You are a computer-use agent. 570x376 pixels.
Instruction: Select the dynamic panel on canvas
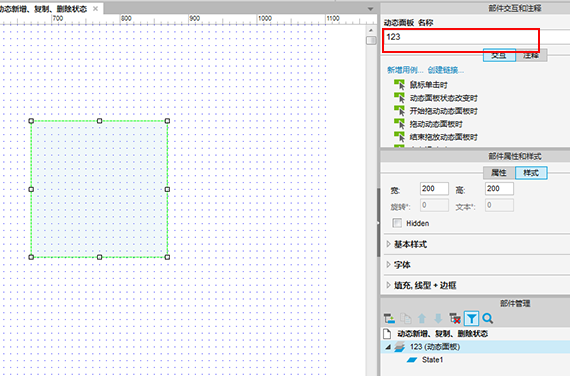click(99, 189)
